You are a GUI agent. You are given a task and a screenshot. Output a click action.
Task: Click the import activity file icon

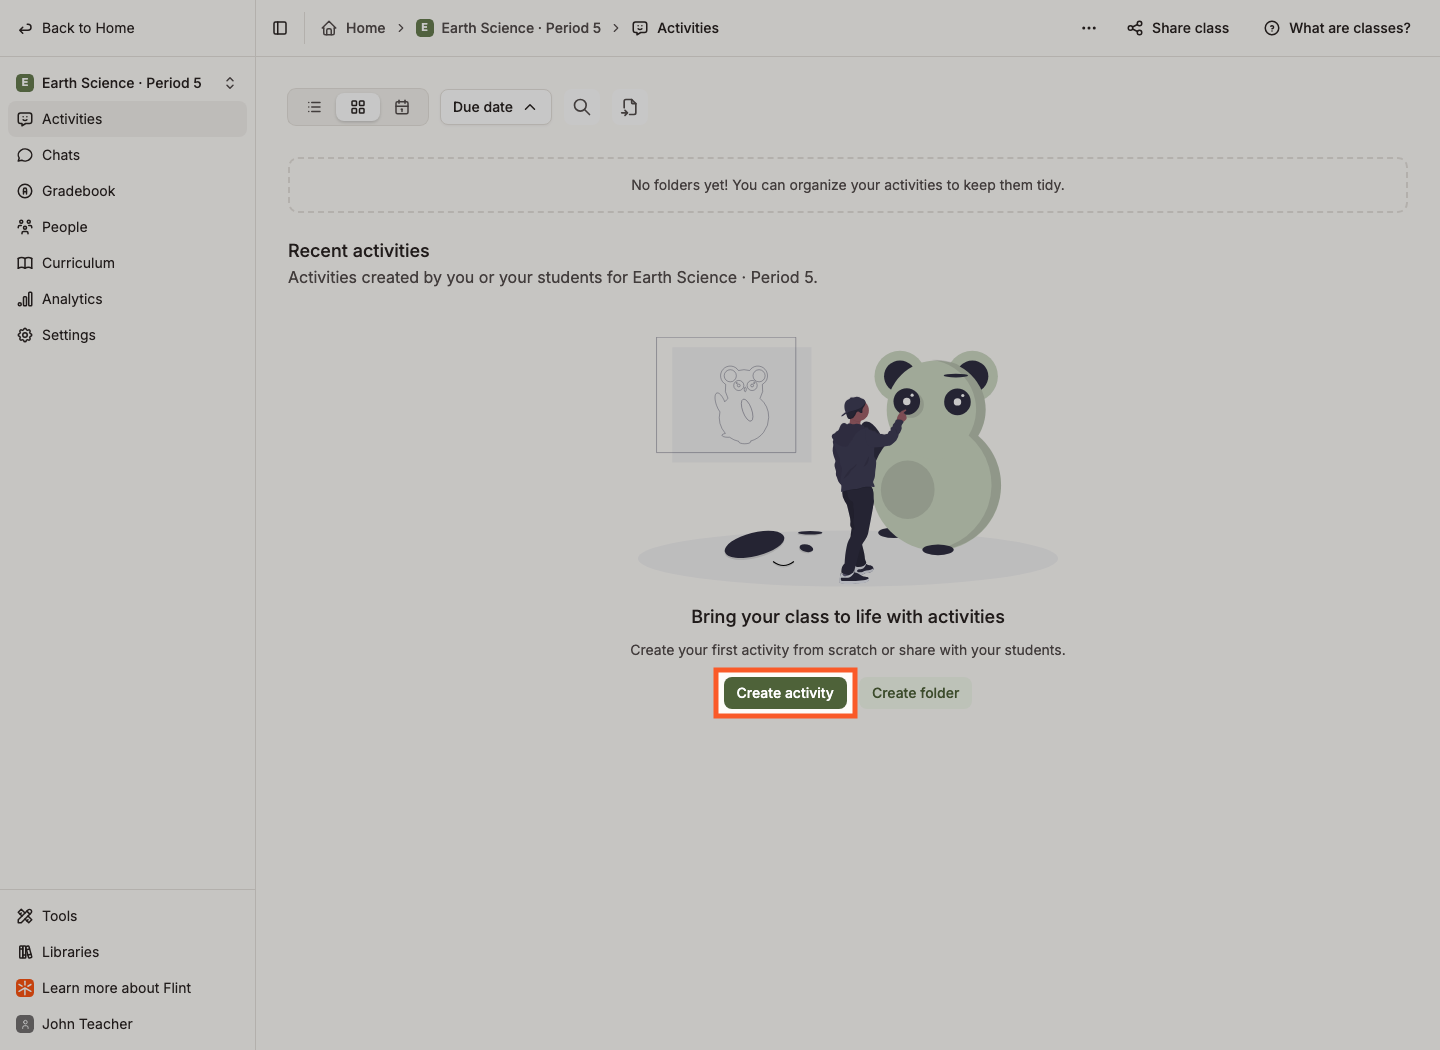click(x=629, y=107)
